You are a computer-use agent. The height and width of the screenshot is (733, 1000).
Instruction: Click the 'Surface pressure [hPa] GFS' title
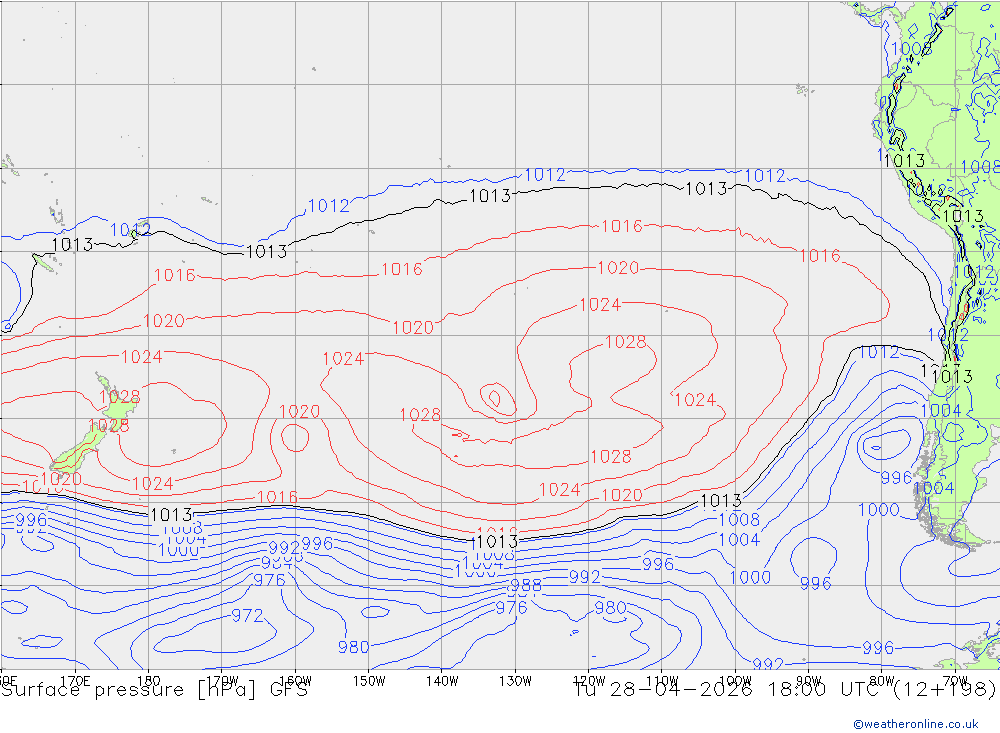[154, 690]
